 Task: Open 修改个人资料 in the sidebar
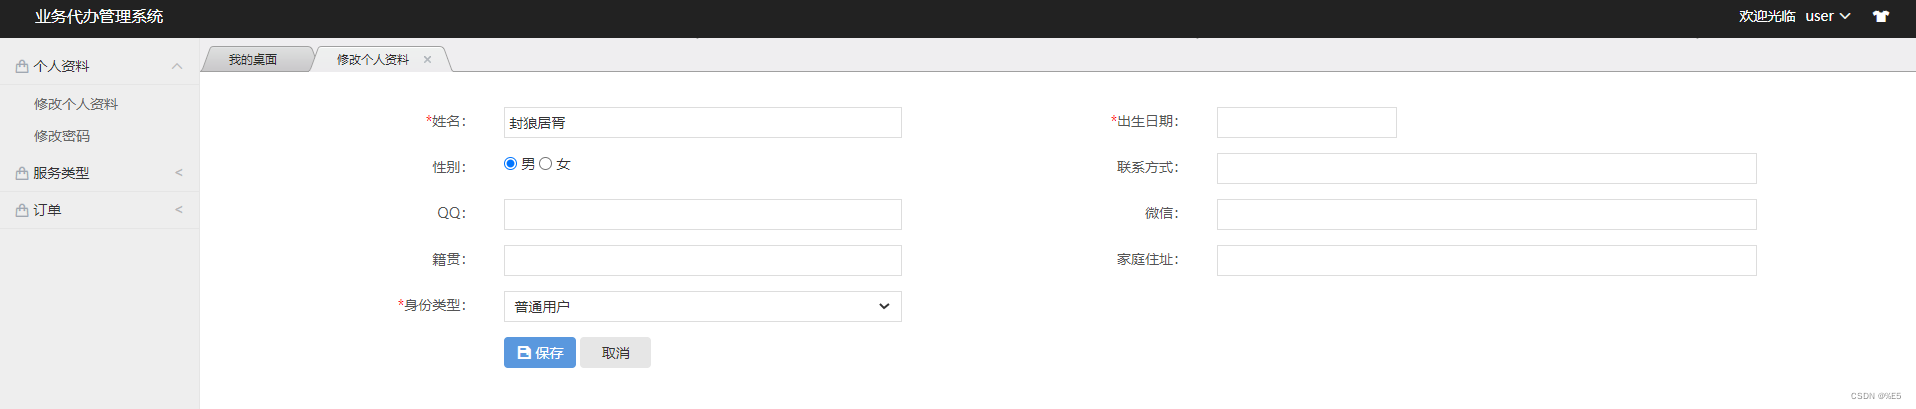[x=76, y=104]
